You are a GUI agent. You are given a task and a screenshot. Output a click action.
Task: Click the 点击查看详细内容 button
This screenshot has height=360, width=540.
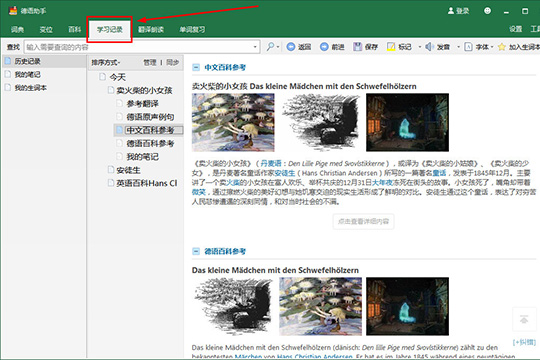[363, 221]
